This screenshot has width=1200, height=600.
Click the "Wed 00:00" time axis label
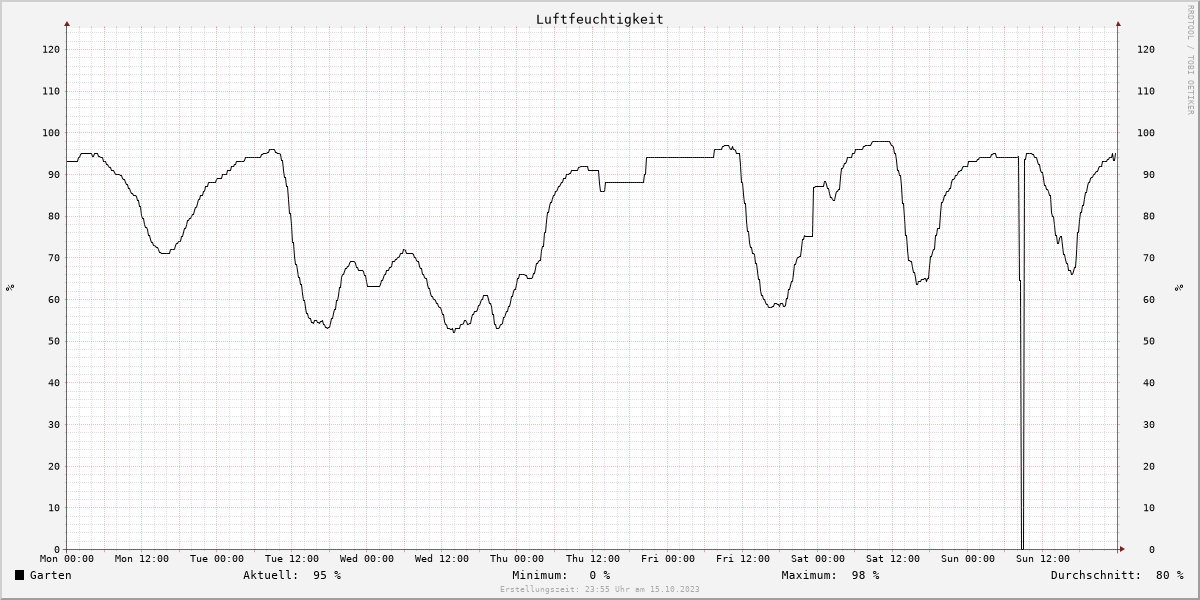[367, 559]
